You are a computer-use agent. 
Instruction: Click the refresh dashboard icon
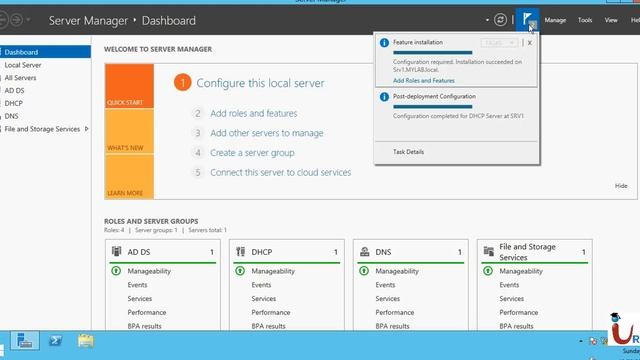pos(500,20)
